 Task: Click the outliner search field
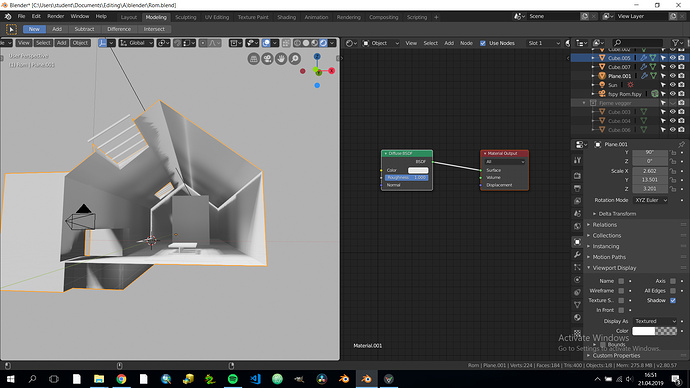(637, 43)
